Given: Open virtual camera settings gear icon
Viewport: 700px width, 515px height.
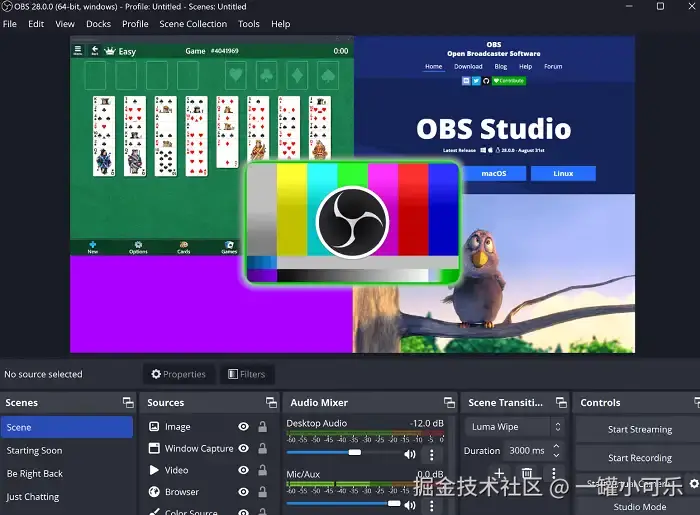Looking at the screenshot, I should tap(694, 483).
